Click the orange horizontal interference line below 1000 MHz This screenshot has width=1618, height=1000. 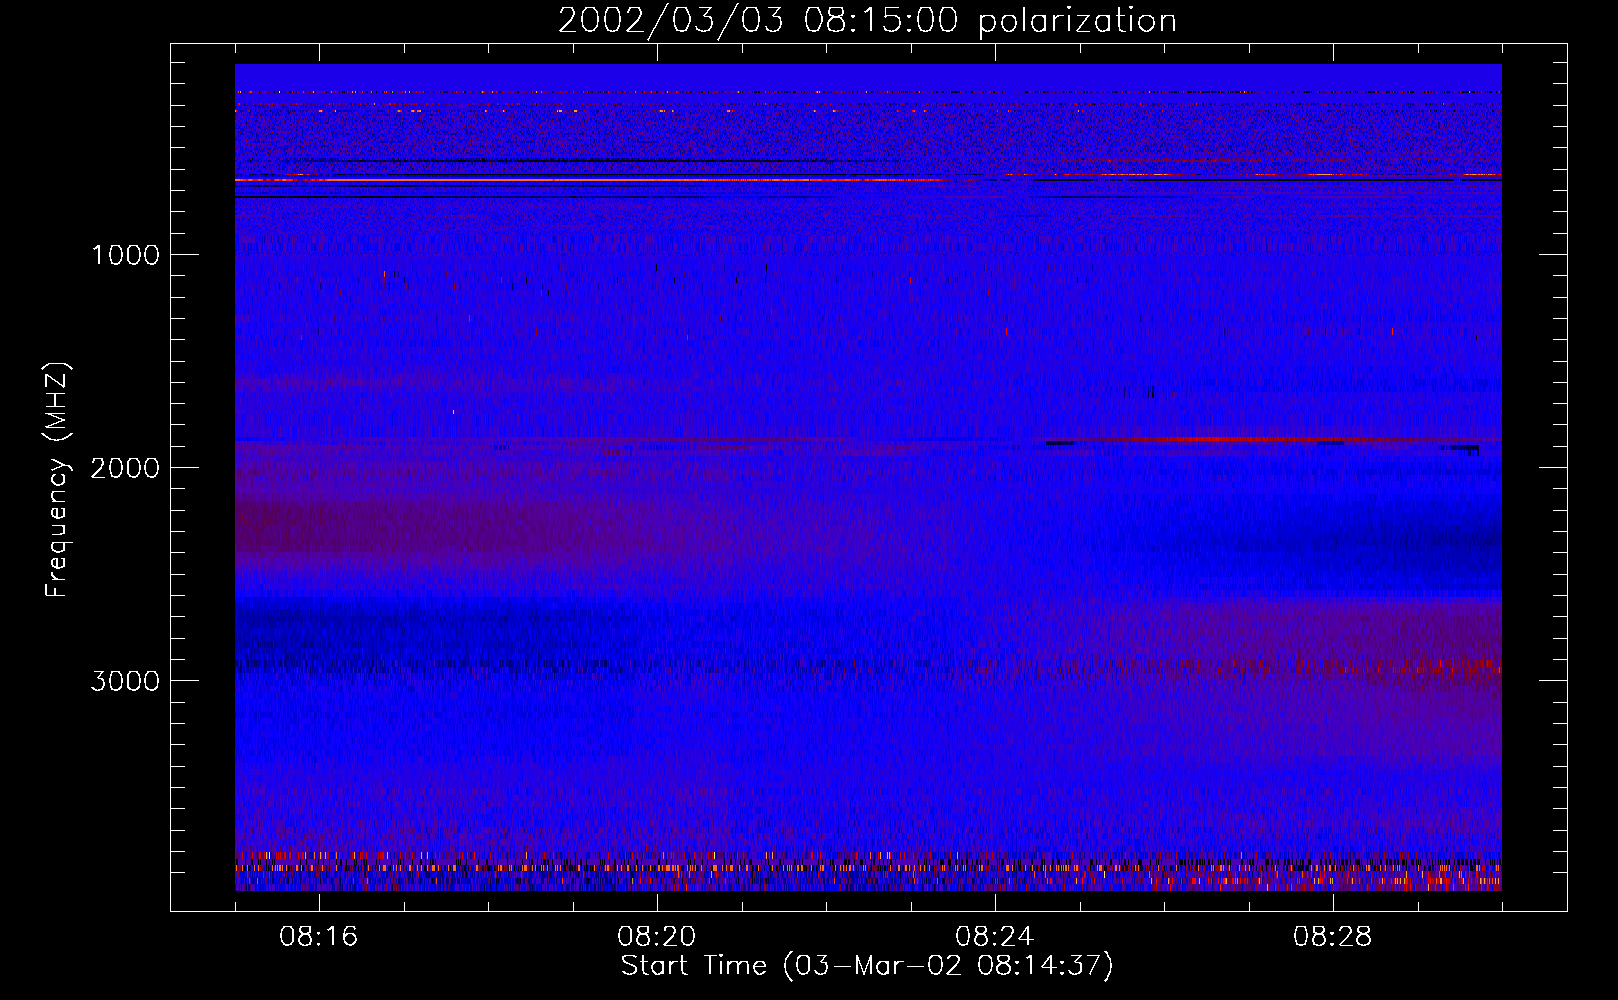(590, 180)
